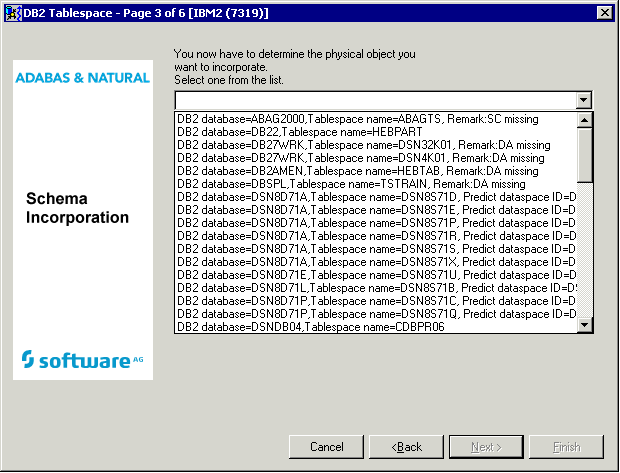The width and height of the screenshot is (620, 473).
Task: Choose the DSN8D71L tablespace DSN8S71B entry
Action: click(x=375, y=287)
